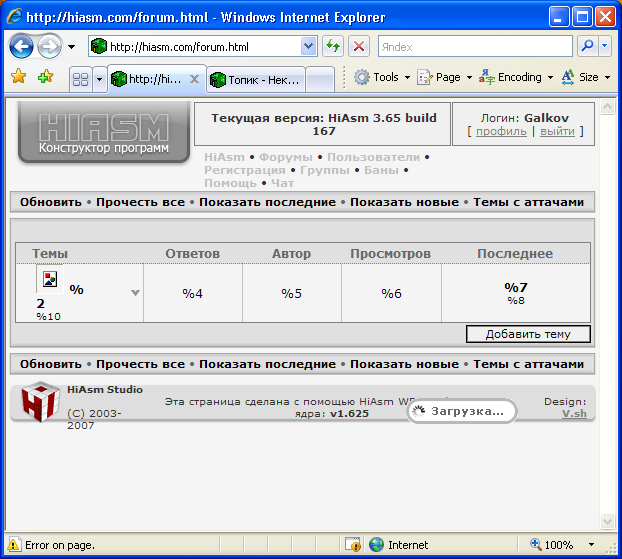The height and width of the screenshot is (559, 622).
Task: Click the Stop loading icon
Action: [359, 47]
